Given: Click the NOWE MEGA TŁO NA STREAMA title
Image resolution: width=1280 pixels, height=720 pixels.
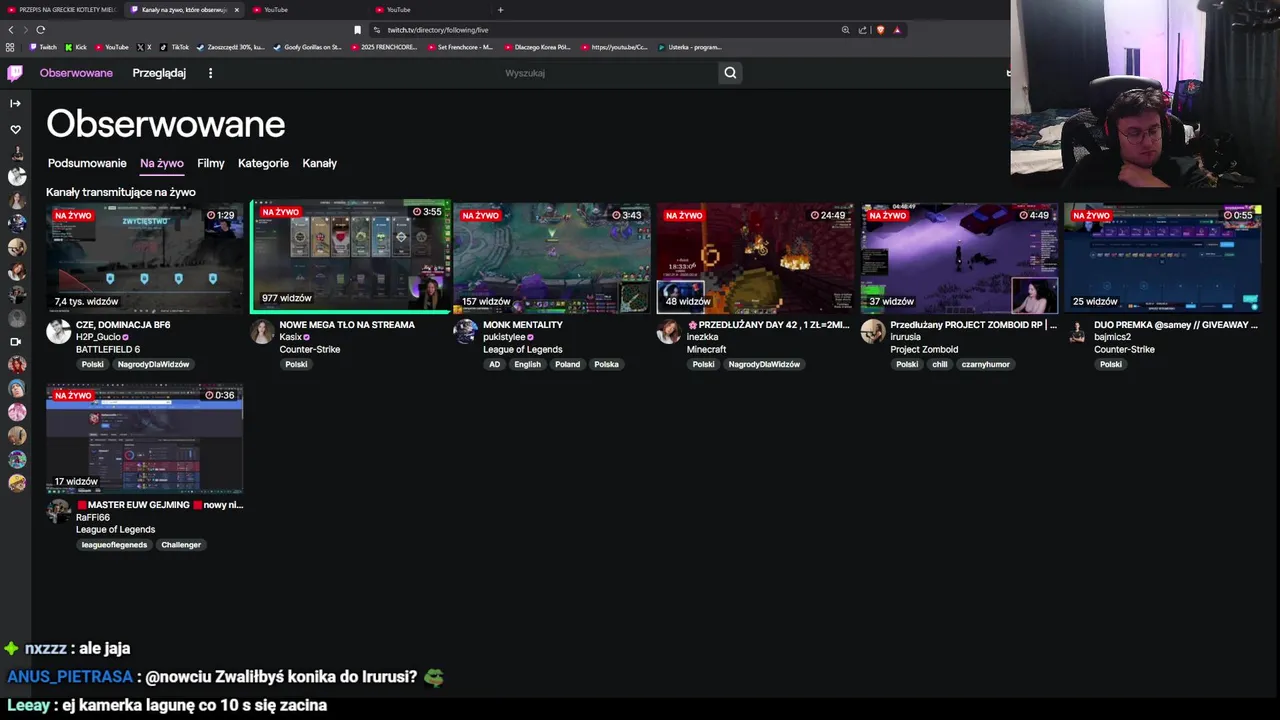Looking at the screenshot, I should coord(347,325).
